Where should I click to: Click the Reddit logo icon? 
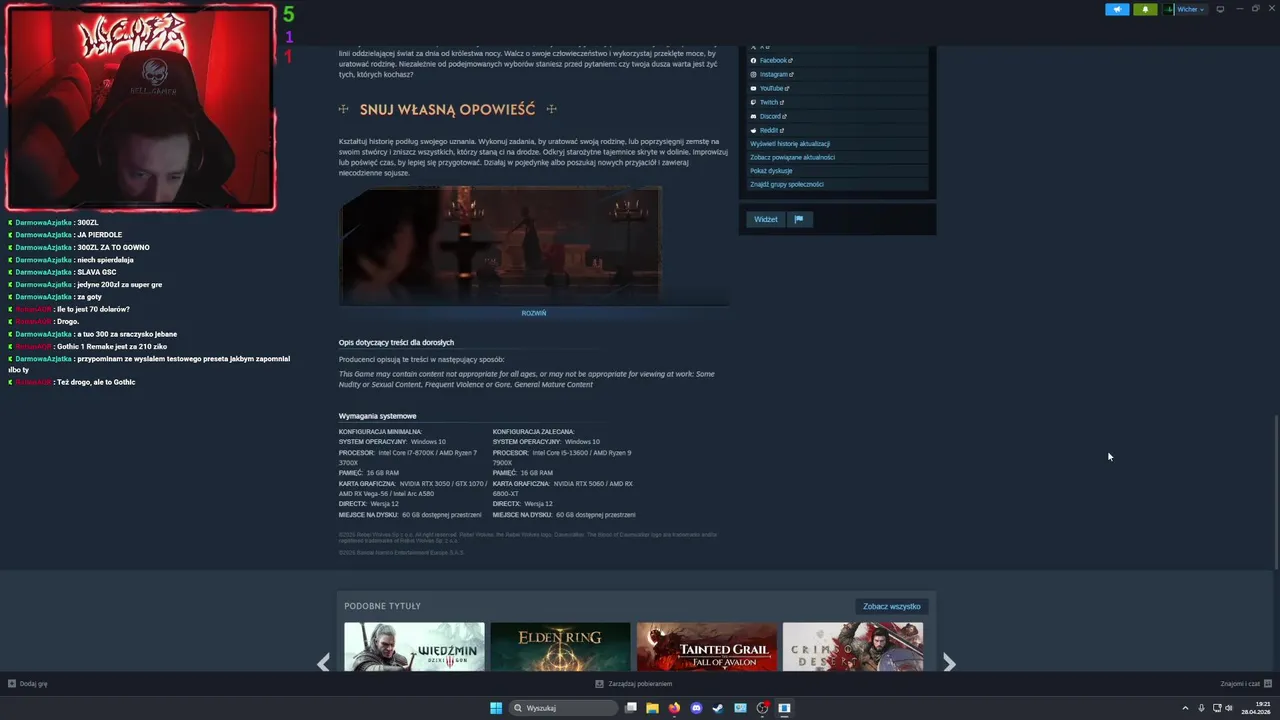click(x=753, y=131)
